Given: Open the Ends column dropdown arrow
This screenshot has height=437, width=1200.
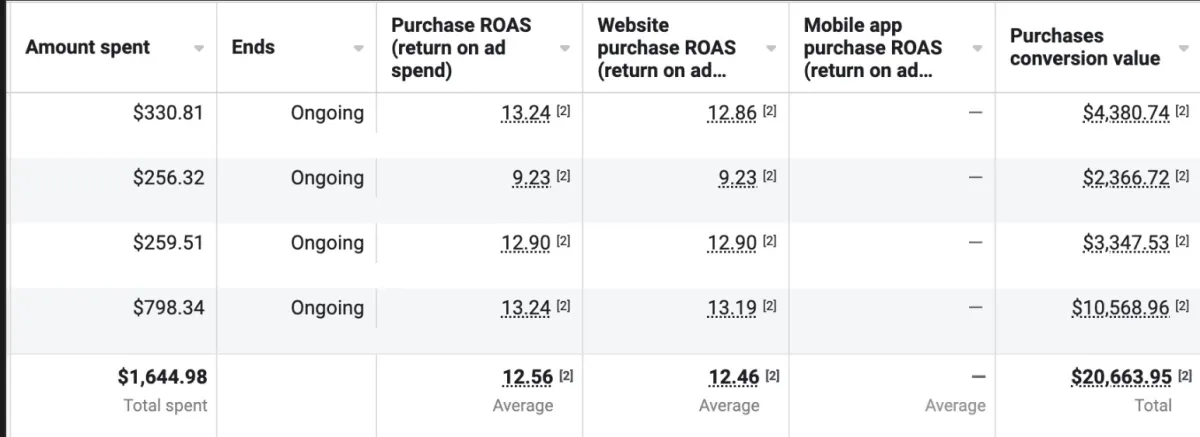Looking at the screenshot, I should pos(359,48).
